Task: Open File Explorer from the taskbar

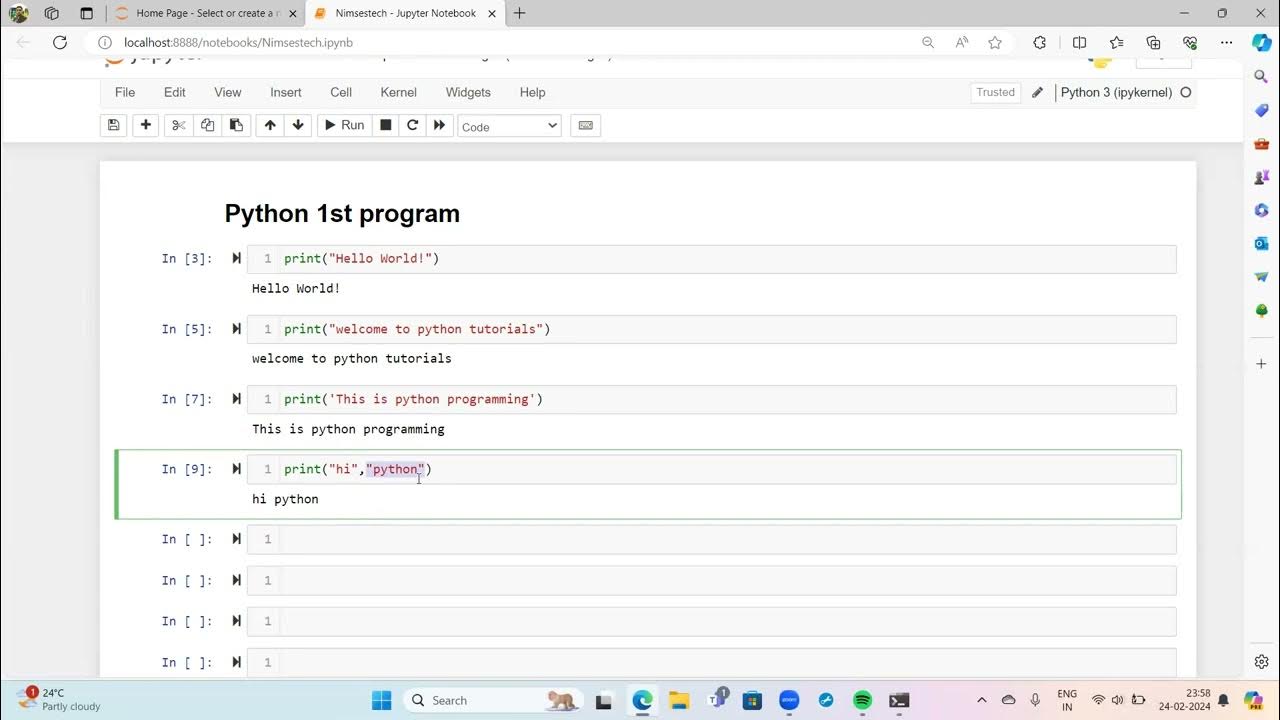Action: [679, 700]
